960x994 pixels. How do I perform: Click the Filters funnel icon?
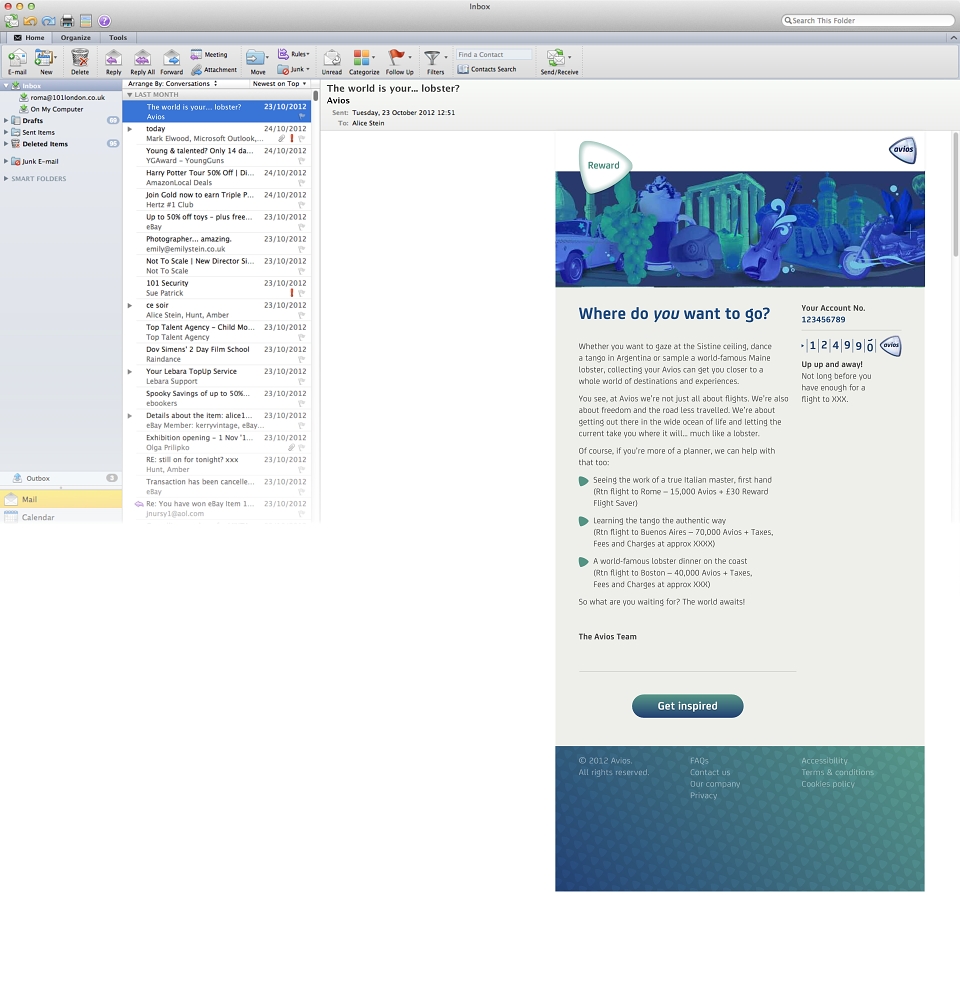coord(432,58)
